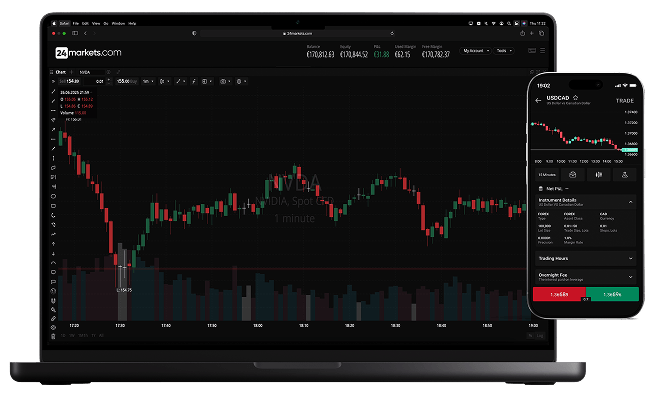The width and height of the screenshot is (659, 395).
Task: Open the snapshot camera dropdown
Action: [225, 81]
